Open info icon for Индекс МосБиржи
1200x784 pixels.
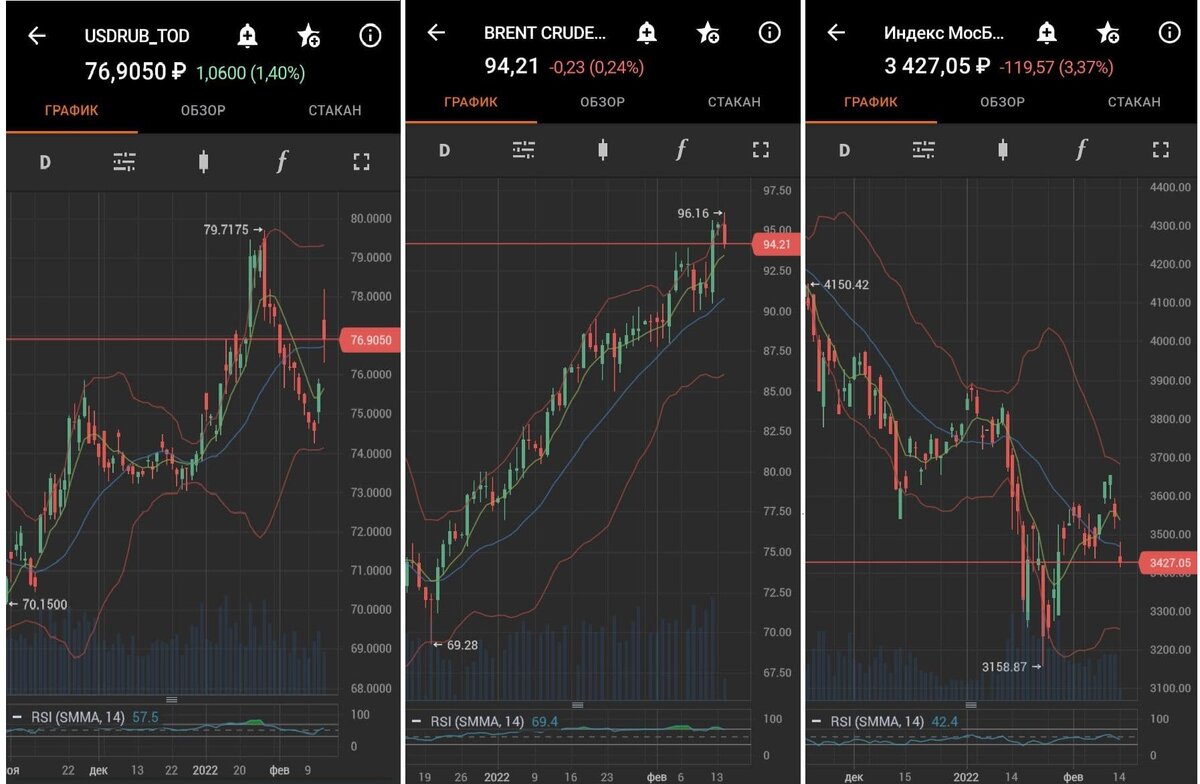point(1169,32)
